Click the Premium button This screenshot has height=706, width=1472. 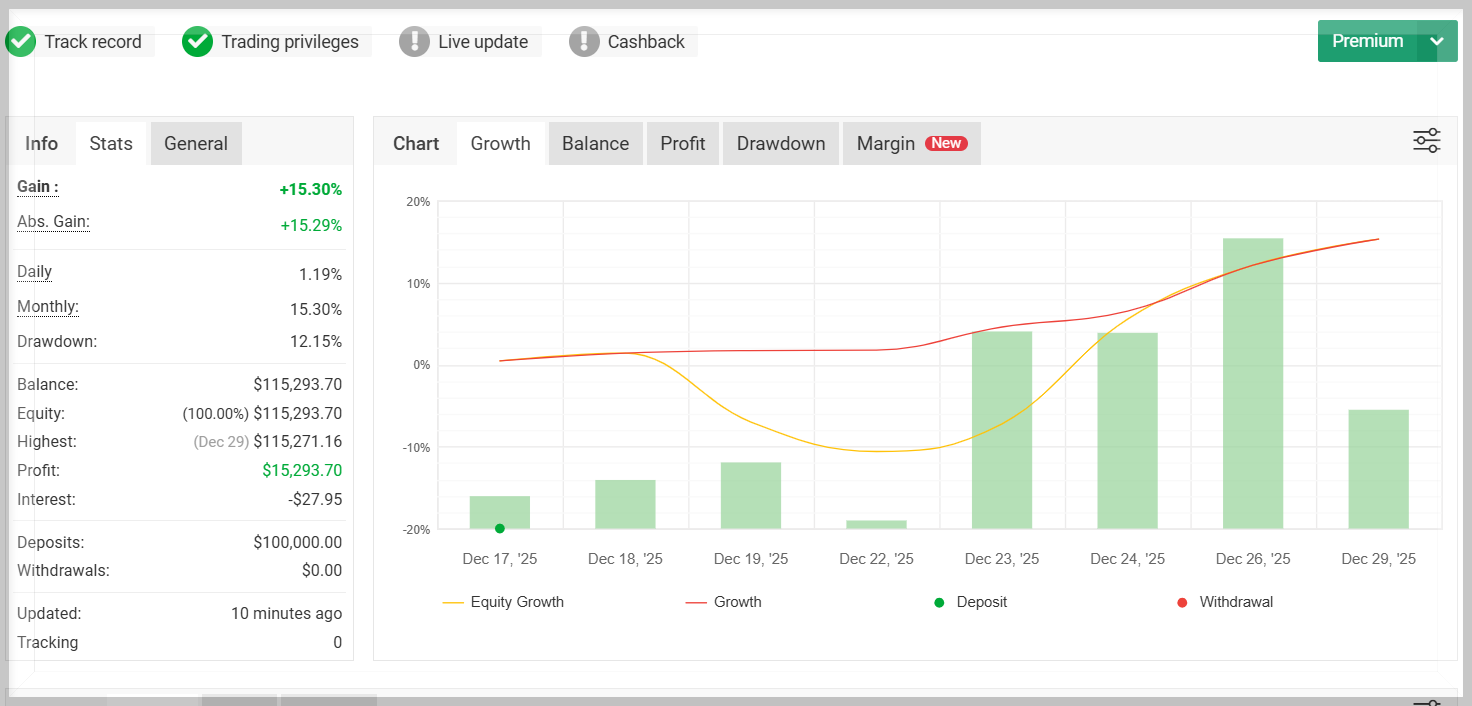pos(1367,41)
